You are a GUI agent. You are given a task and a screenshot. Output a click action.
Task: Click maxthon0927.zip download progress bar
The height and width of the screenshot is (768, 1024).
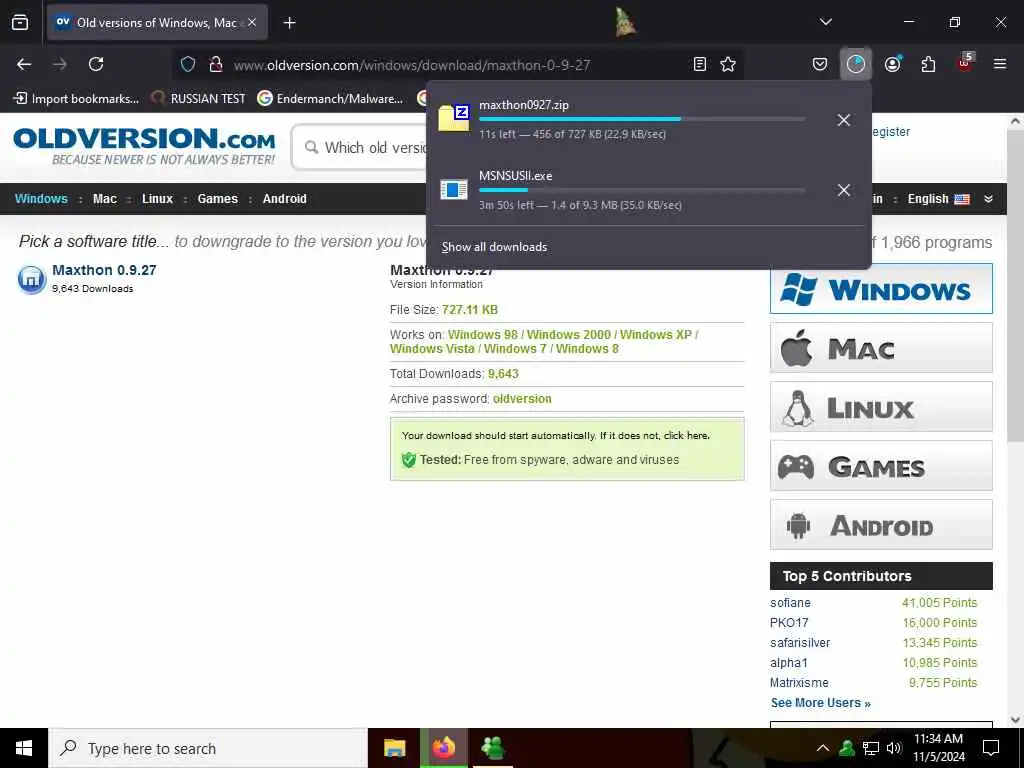[642, 119]
